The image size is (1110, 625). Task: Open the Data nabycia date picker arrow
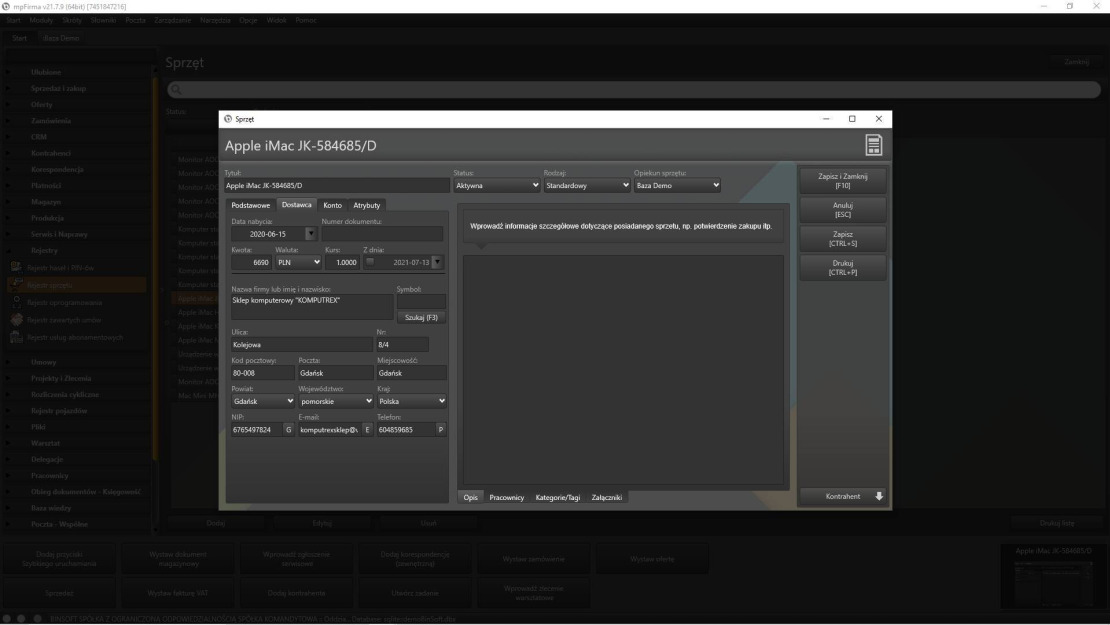pyautogui.click(x=310, y=234)
